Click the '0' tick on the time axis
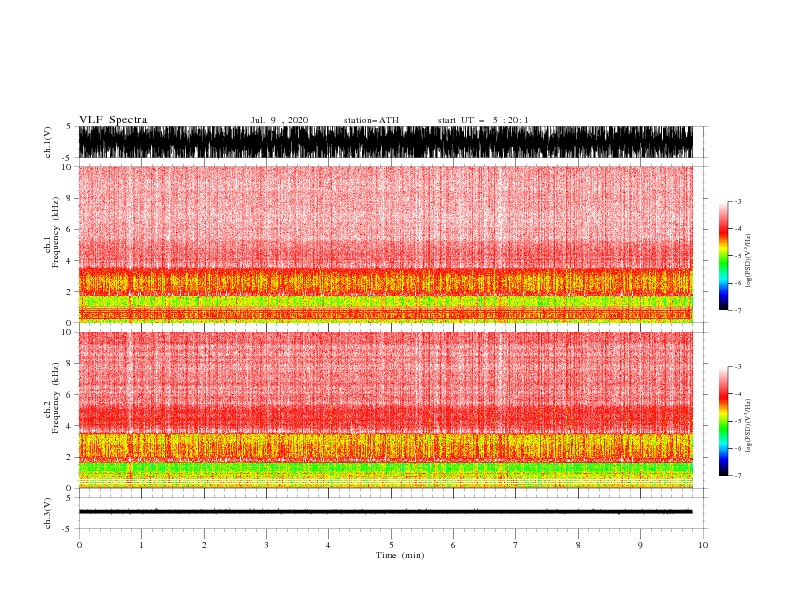The image size is (792, 612). pyautogui.click(x=79, y=545)
